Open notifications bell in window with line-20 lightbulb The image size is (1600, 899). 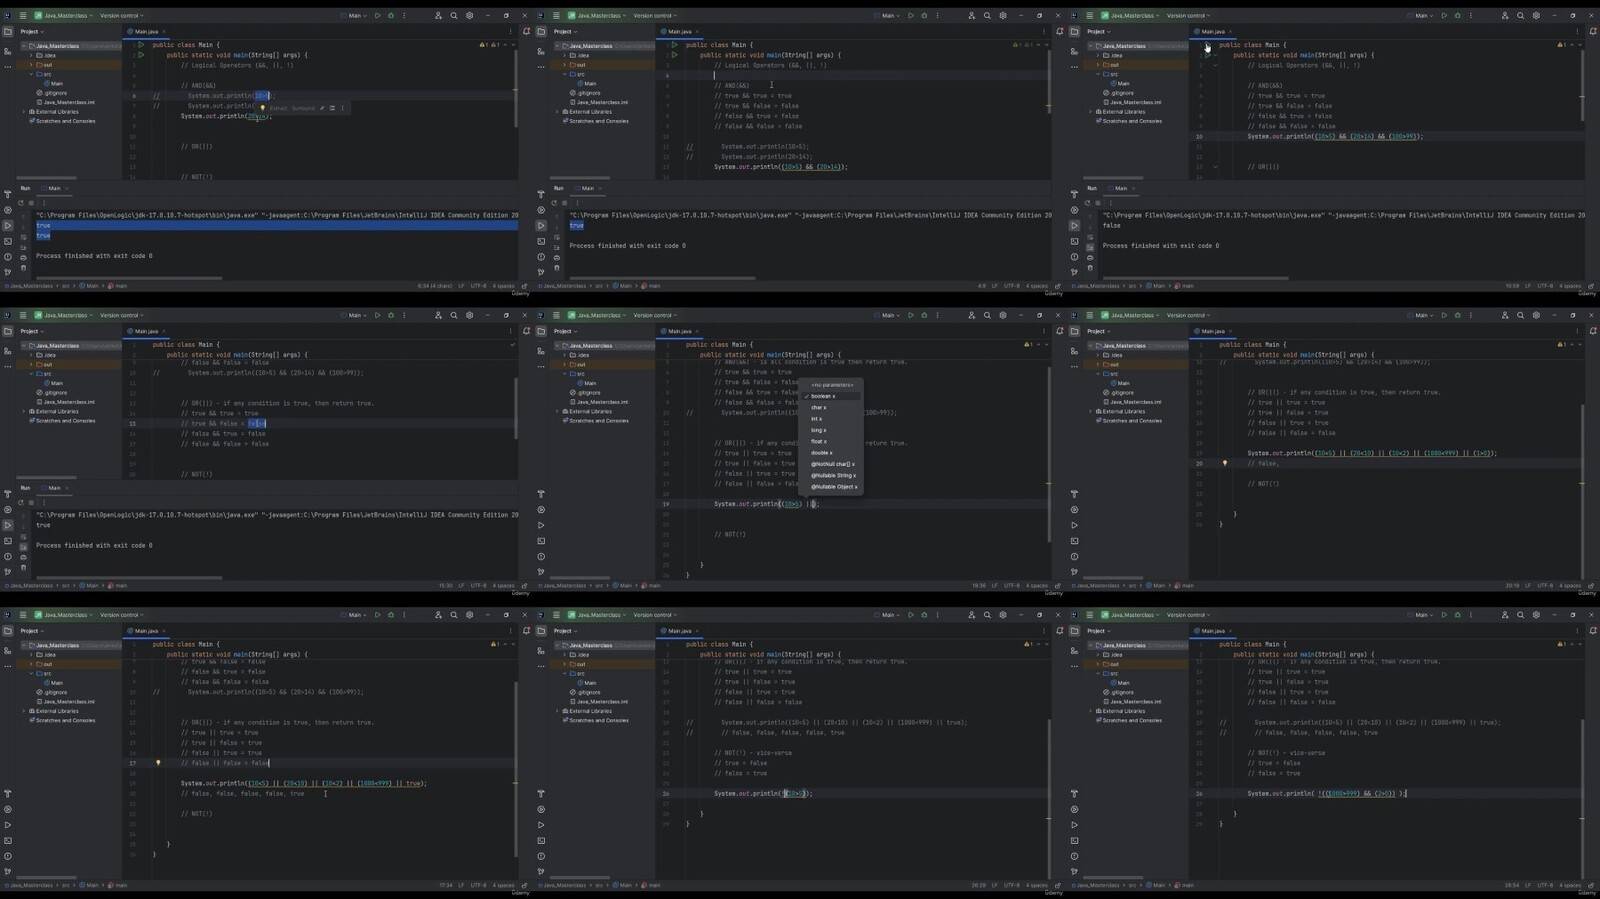tap(1593, 331)
